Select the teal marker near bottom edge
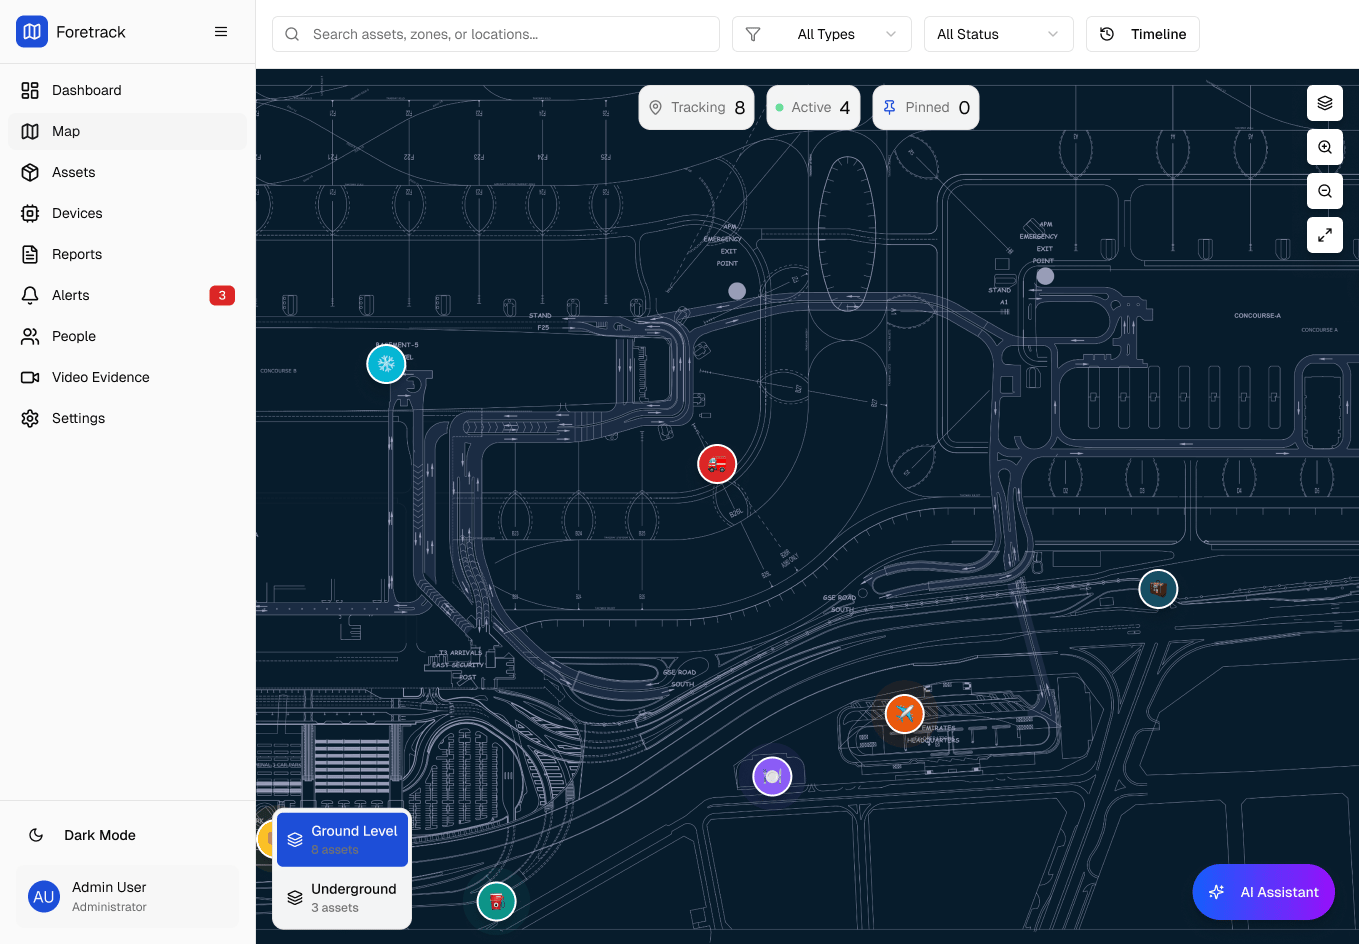The width and height of the screenshot is (1359, 944). [497, 902]
